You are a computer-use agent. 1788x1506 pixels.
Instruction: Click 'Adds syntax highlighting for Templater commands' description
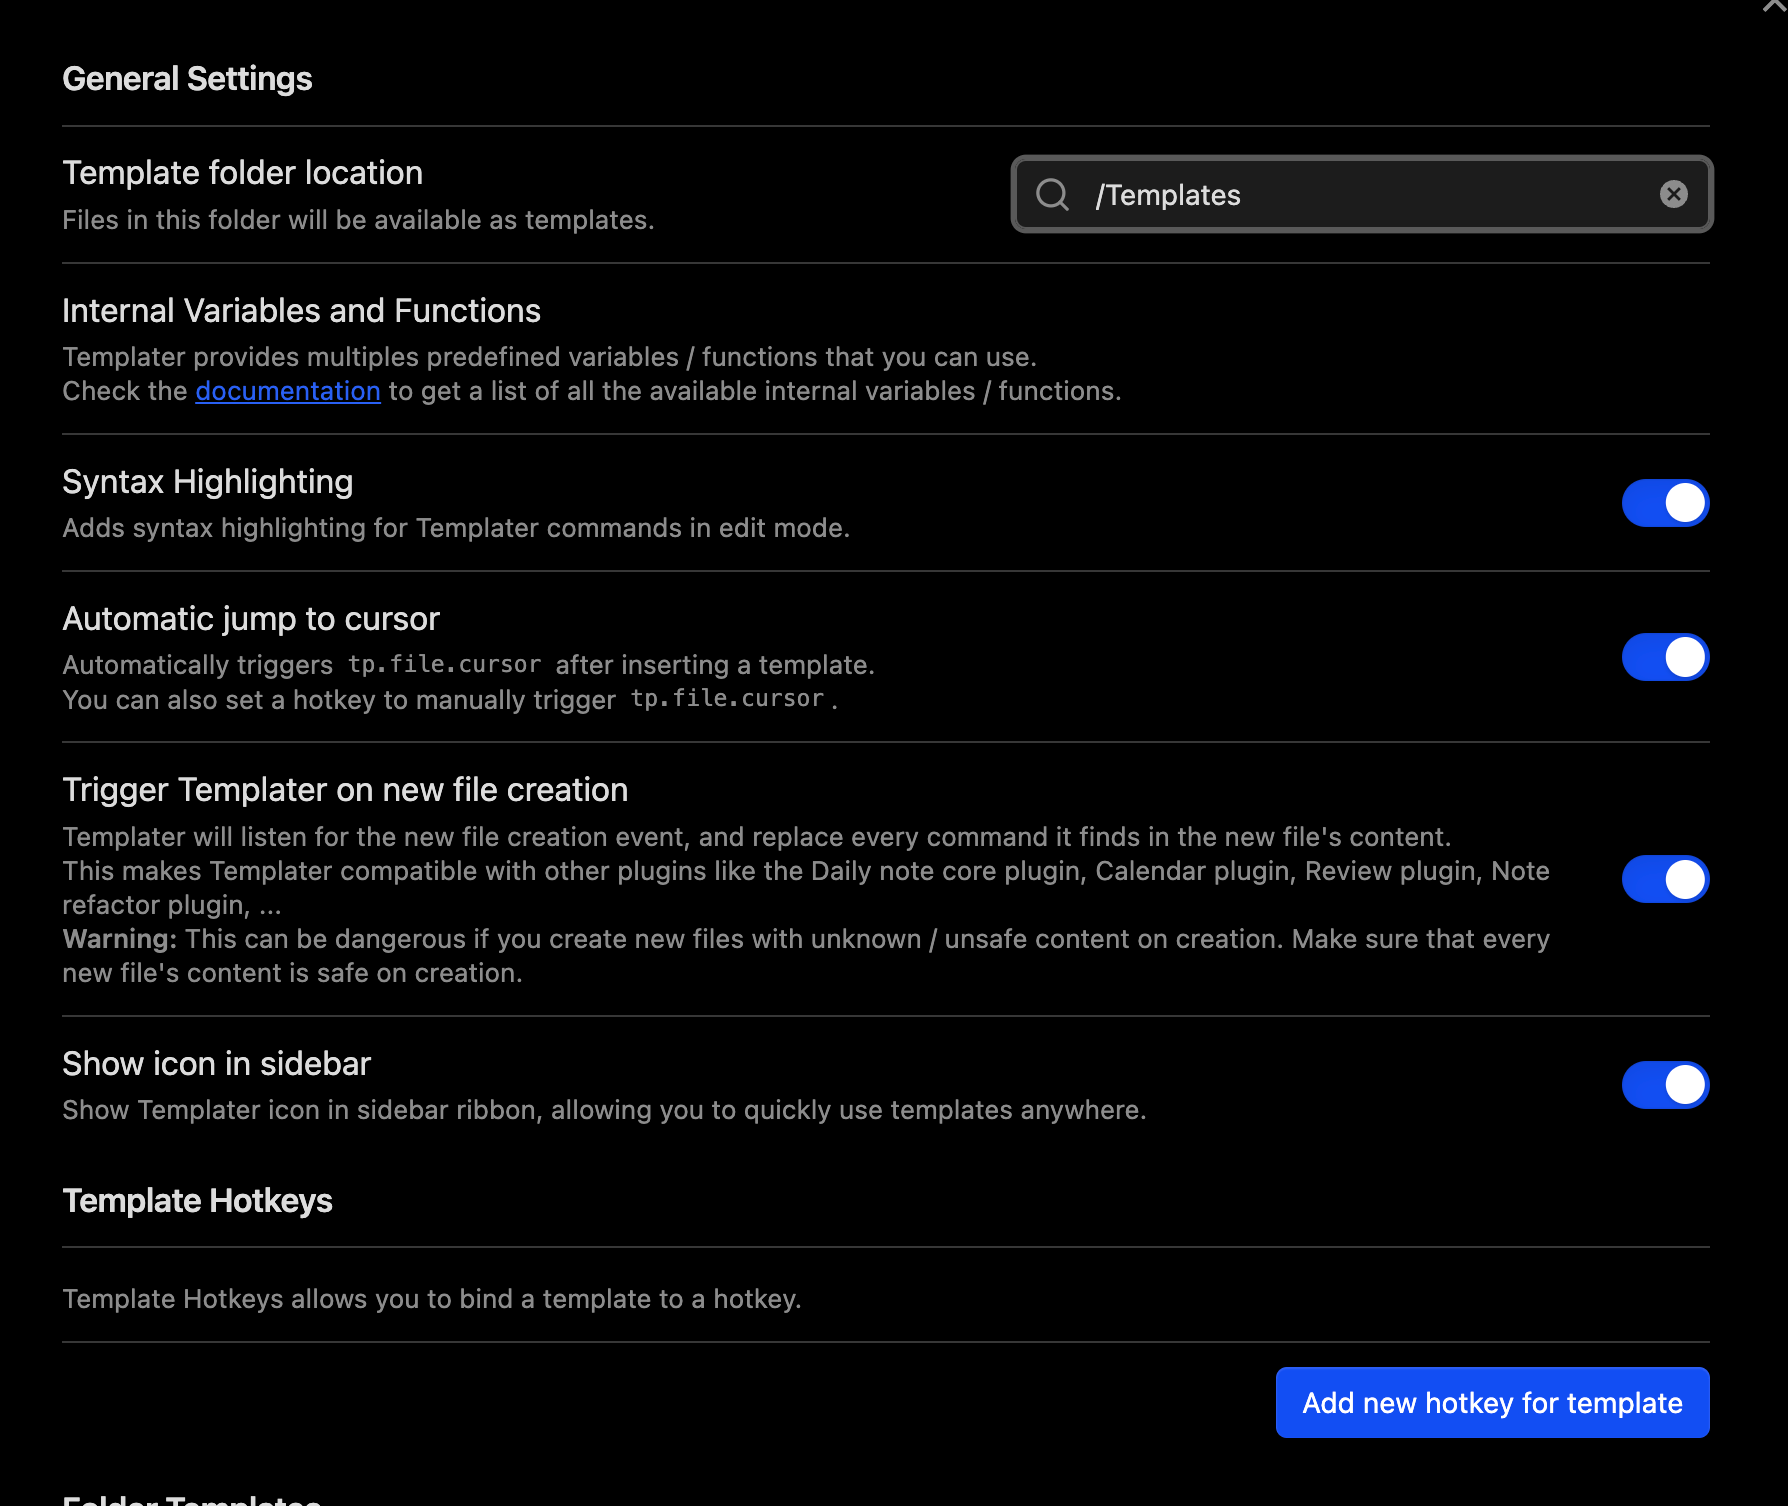(x=456, y=528)
